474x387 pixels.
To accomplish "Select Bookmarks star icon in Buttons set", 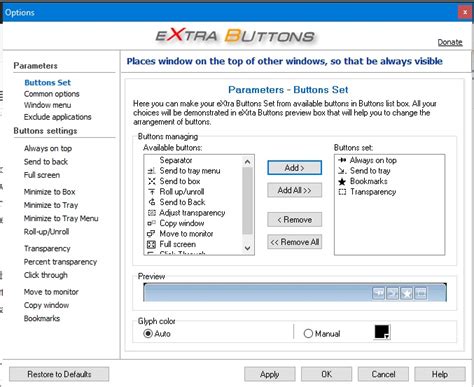I will tap(342, 182).
